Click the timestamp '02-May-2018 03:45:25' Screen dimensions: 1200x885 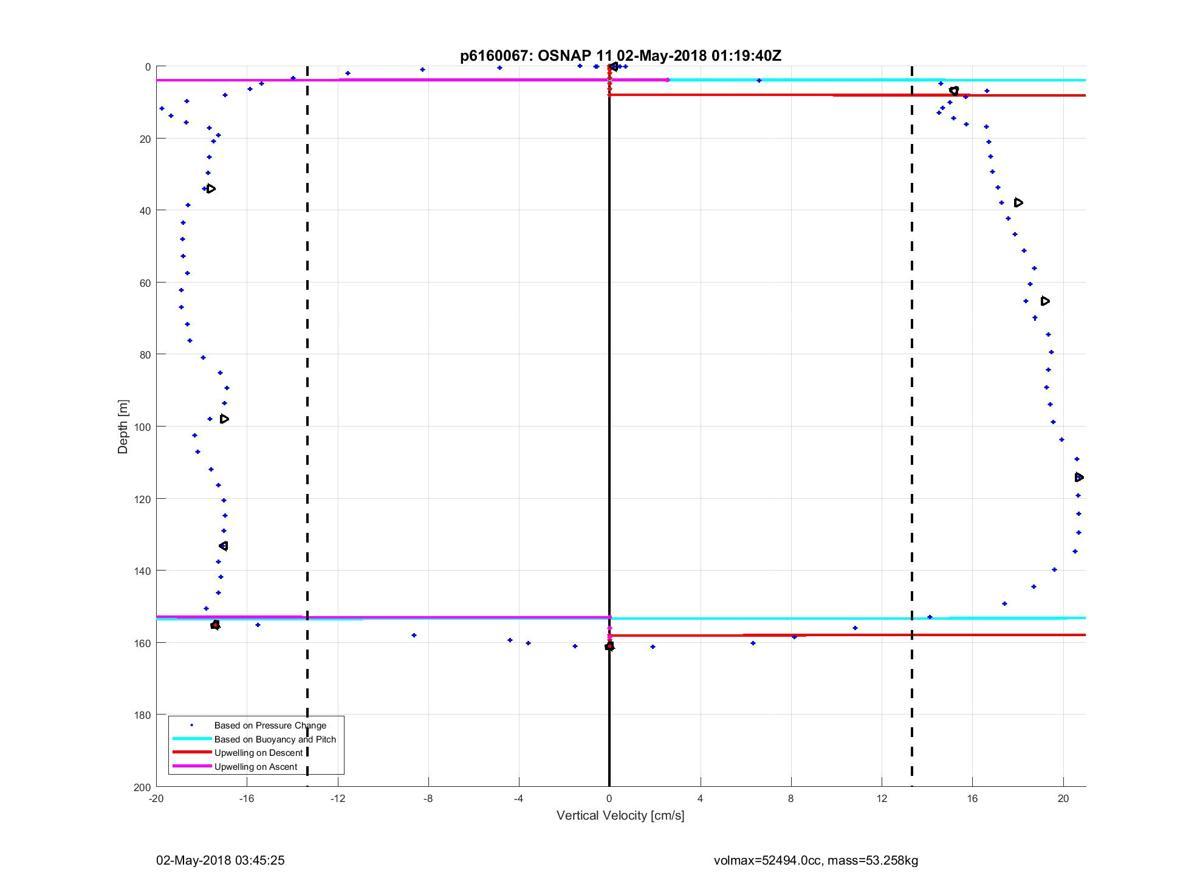tap(220, 860)
